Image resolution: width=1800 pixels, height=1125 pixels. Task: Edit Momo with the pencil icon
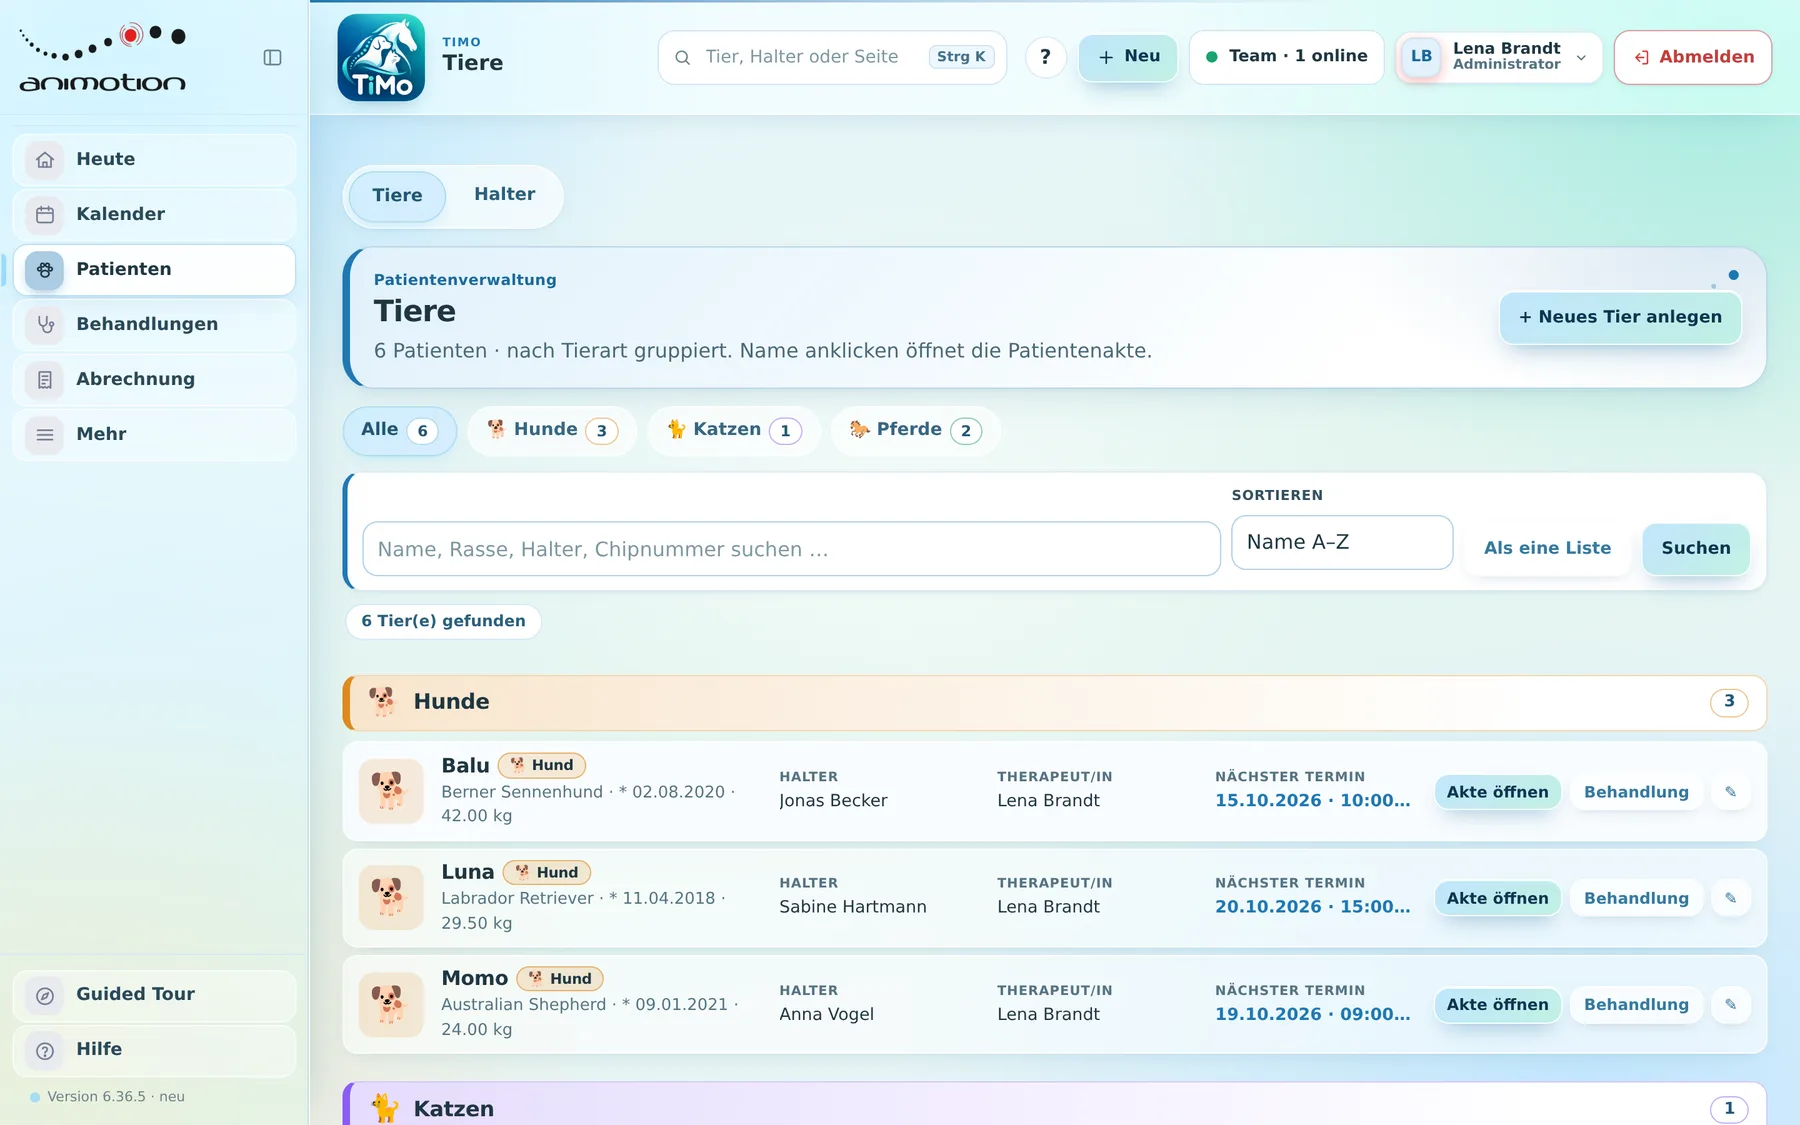click(x=1731, y=1005)
